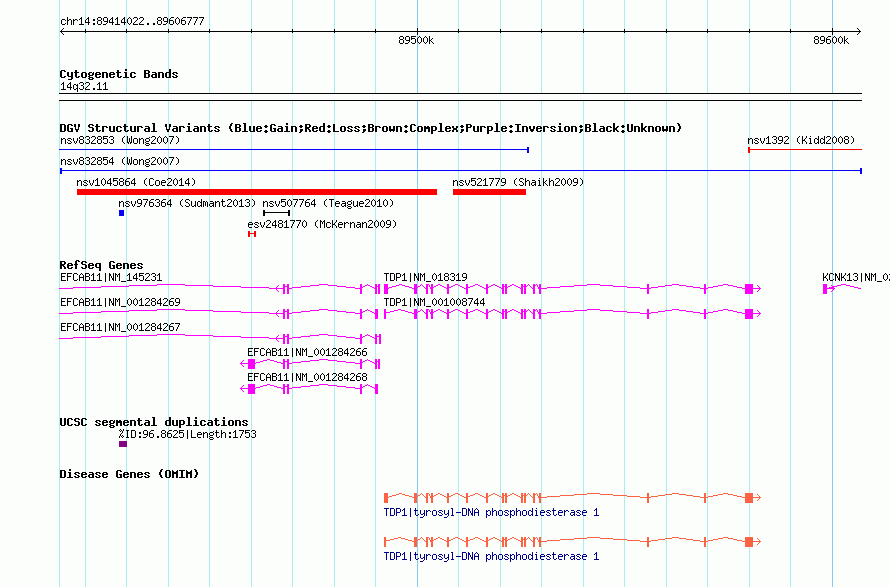Click the TDP1|NM_001008744 transcript label

(434, 302)
